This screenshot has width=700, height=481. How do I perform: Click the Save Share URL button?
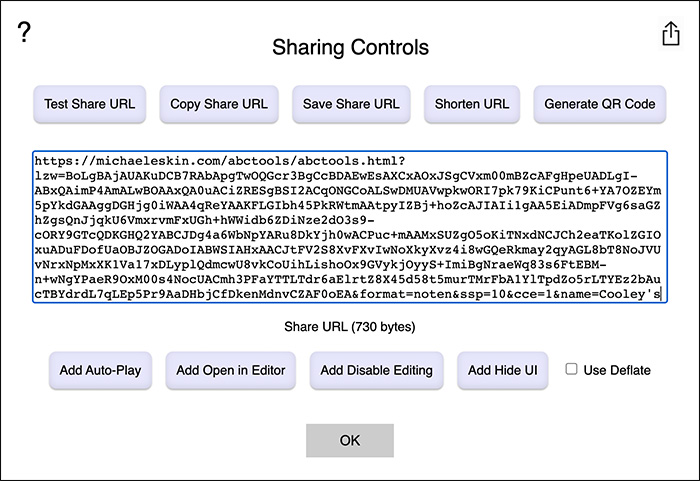point(351,104)
